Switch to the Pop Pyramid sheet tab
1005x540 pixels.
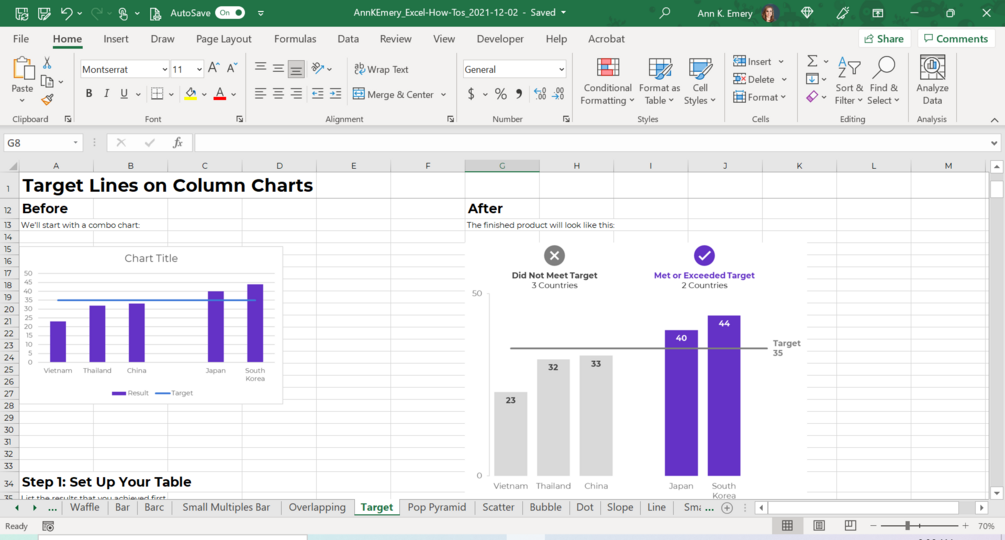pyautogui.click(x=436, y=507)
